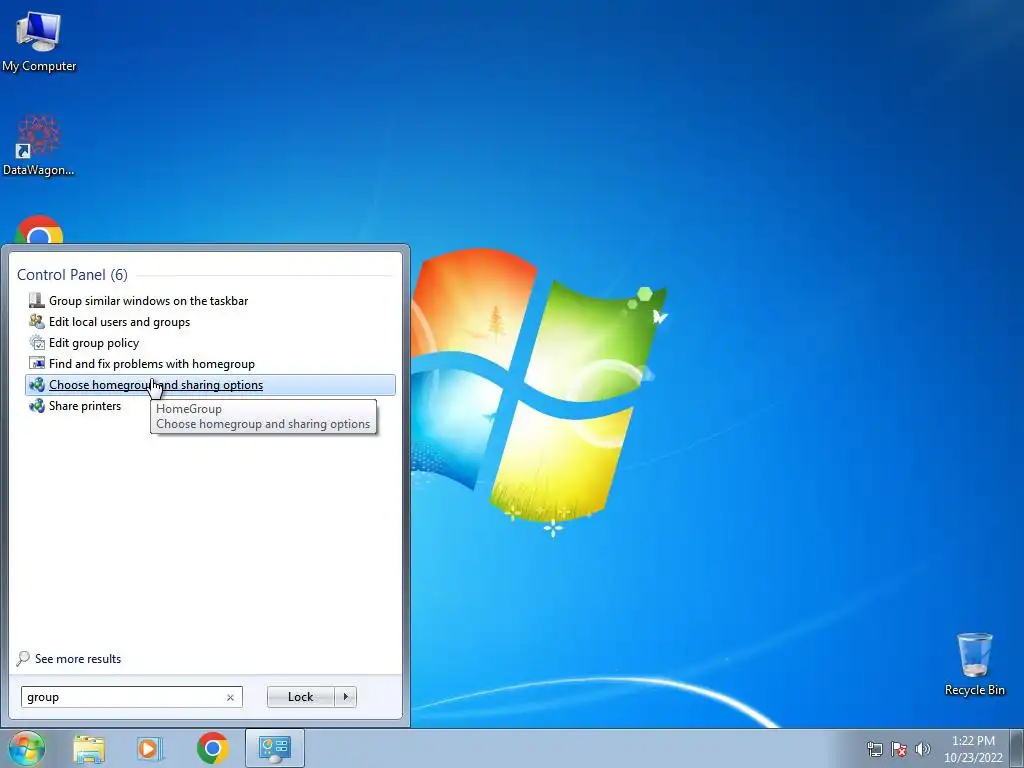Clear the search text with the X button
Screen dimensions: 1024x768
230,697
